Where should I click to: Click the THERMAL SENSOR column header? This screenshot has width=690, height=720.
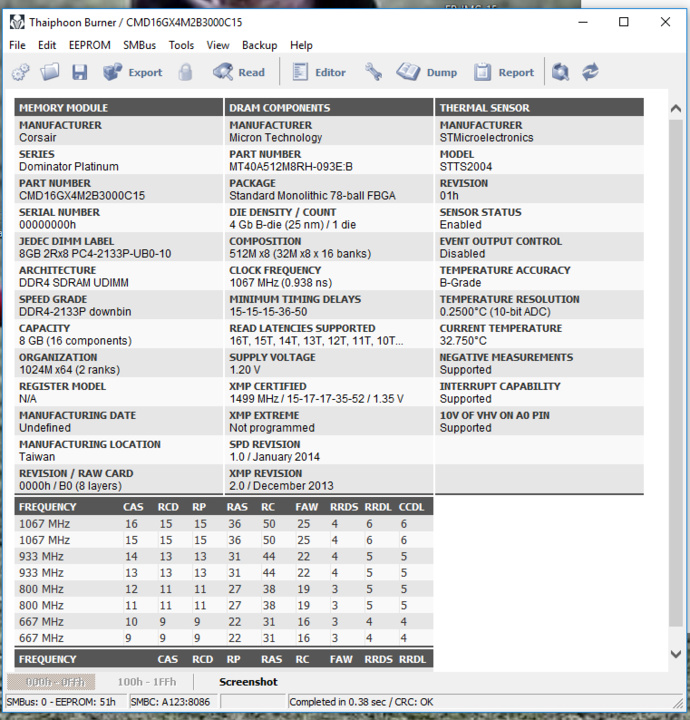(539, 108)
